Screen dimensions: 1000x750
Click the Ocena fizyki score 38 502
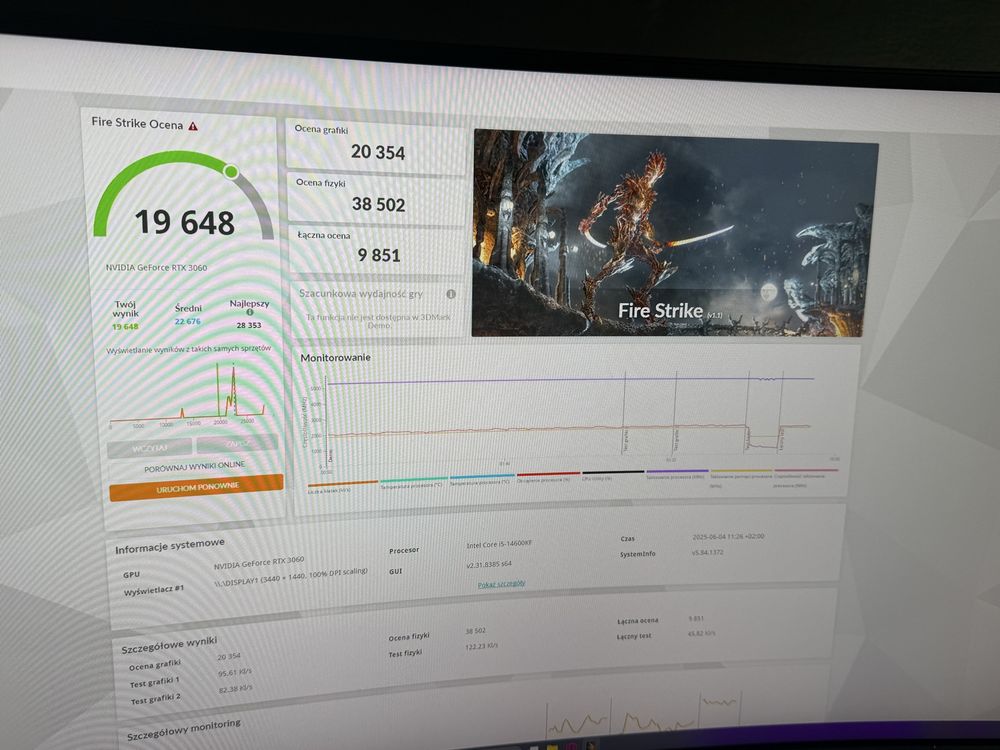point(378,204)
